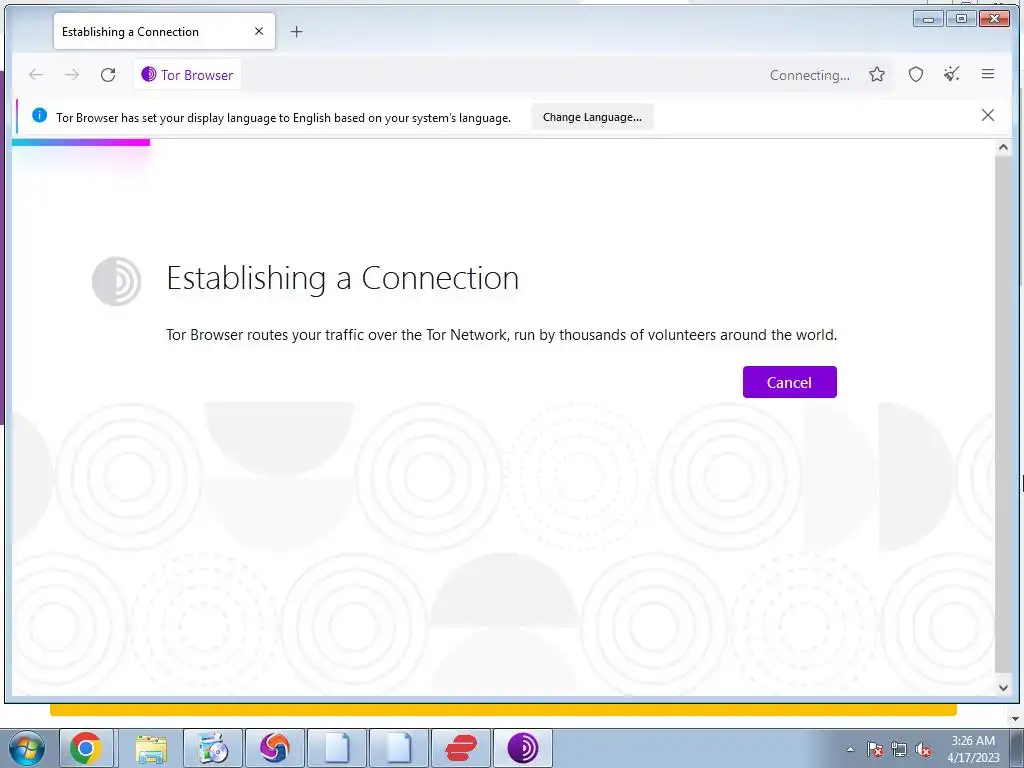Click the connection progress bar
Image resolution: width=1024 pixels, height=768 pixels.
[x=81, y=142]
